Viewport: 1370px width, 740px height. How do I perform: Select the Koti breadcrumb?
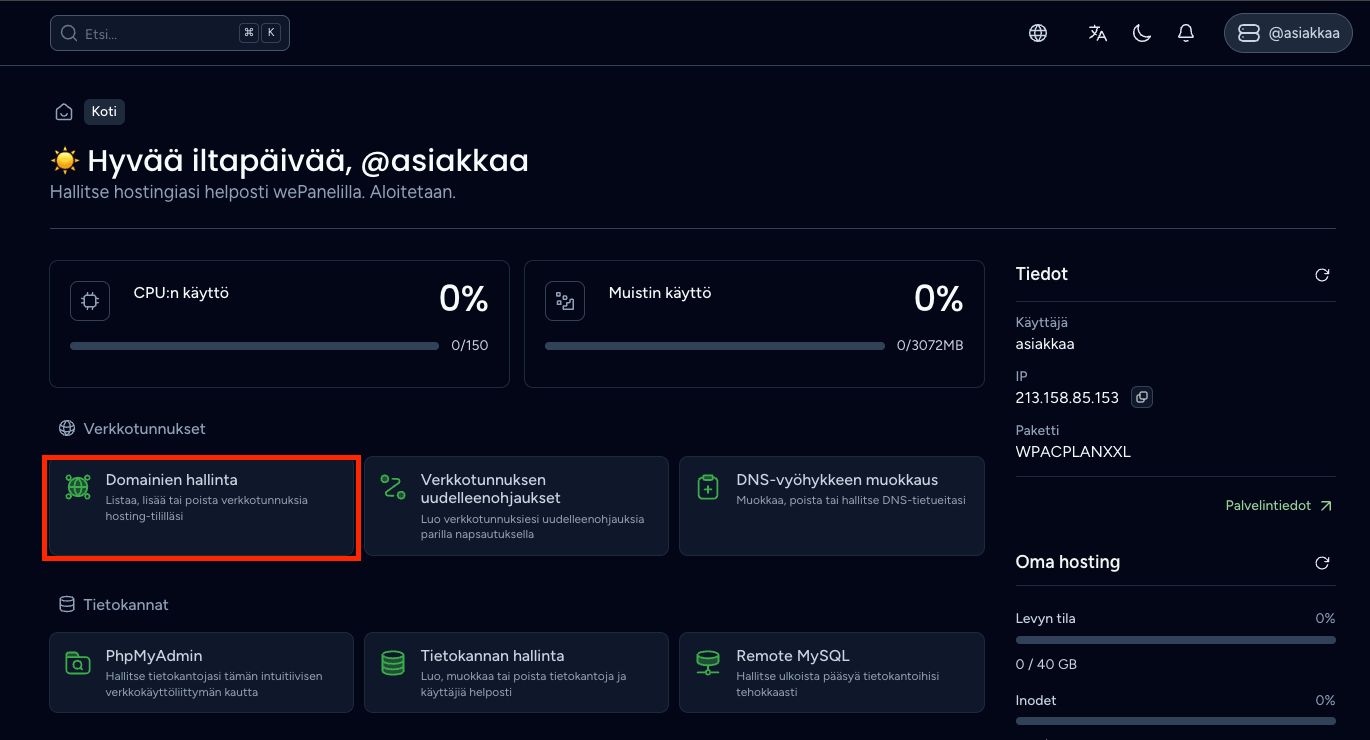coord(104,112)
